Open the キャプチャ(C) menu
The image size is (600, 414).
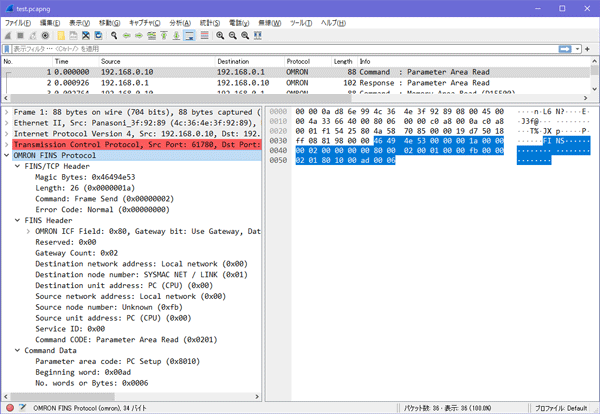click(x=145, y=23)
